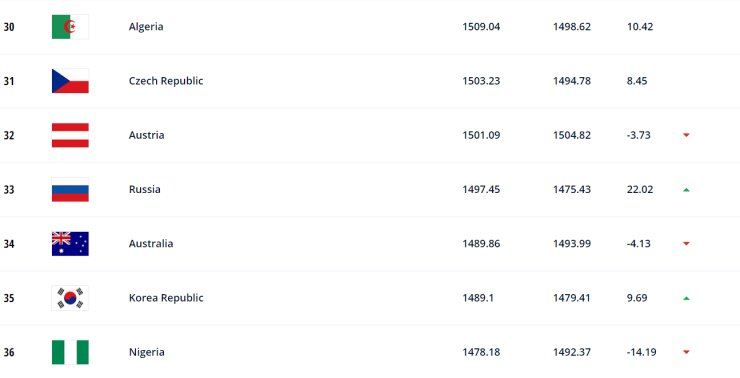740x378 pixels.
Task: Click Nigeria's red down arrow indicator
Action: (x=686, y=352)
